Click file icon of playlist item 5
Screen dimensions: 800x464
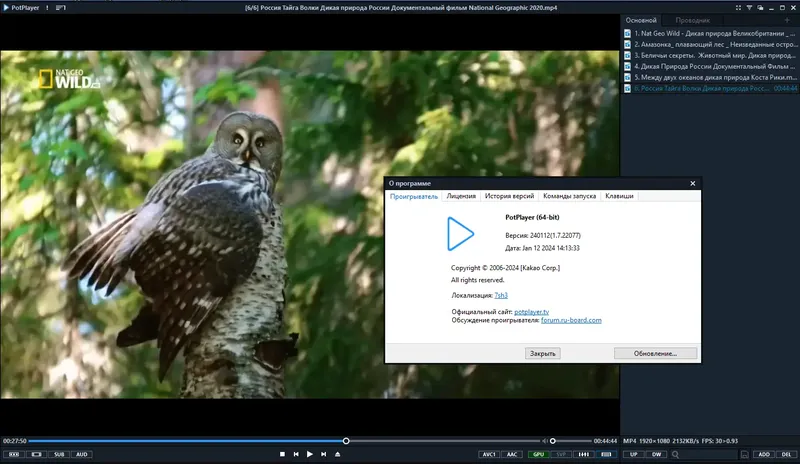tap(628, 77)
